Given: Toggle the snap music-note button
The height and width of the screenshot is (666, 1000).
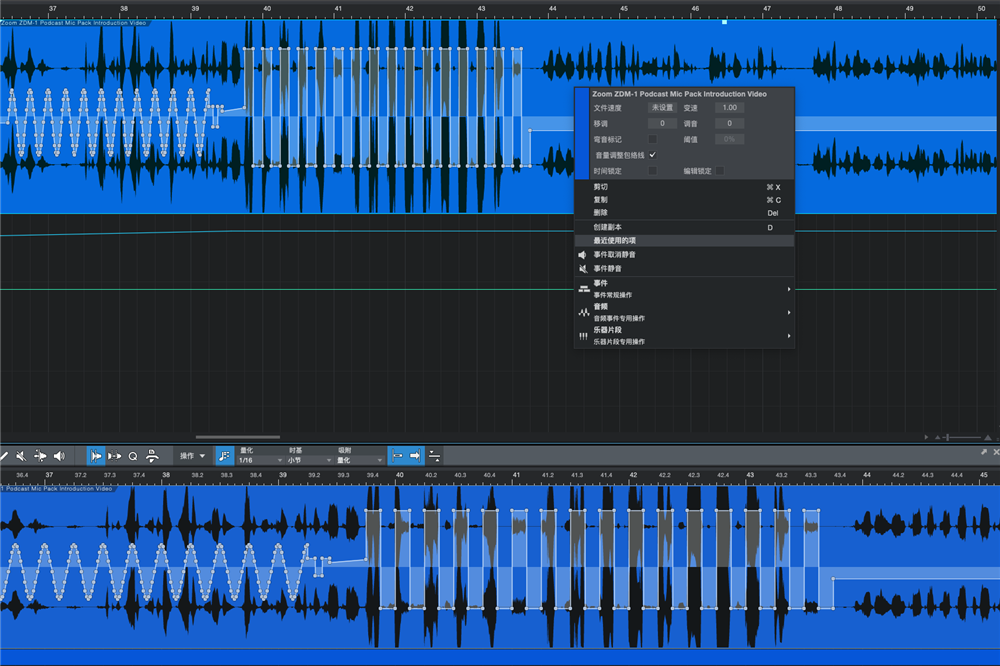Looking at the screenshot, I should click(224, 455).
